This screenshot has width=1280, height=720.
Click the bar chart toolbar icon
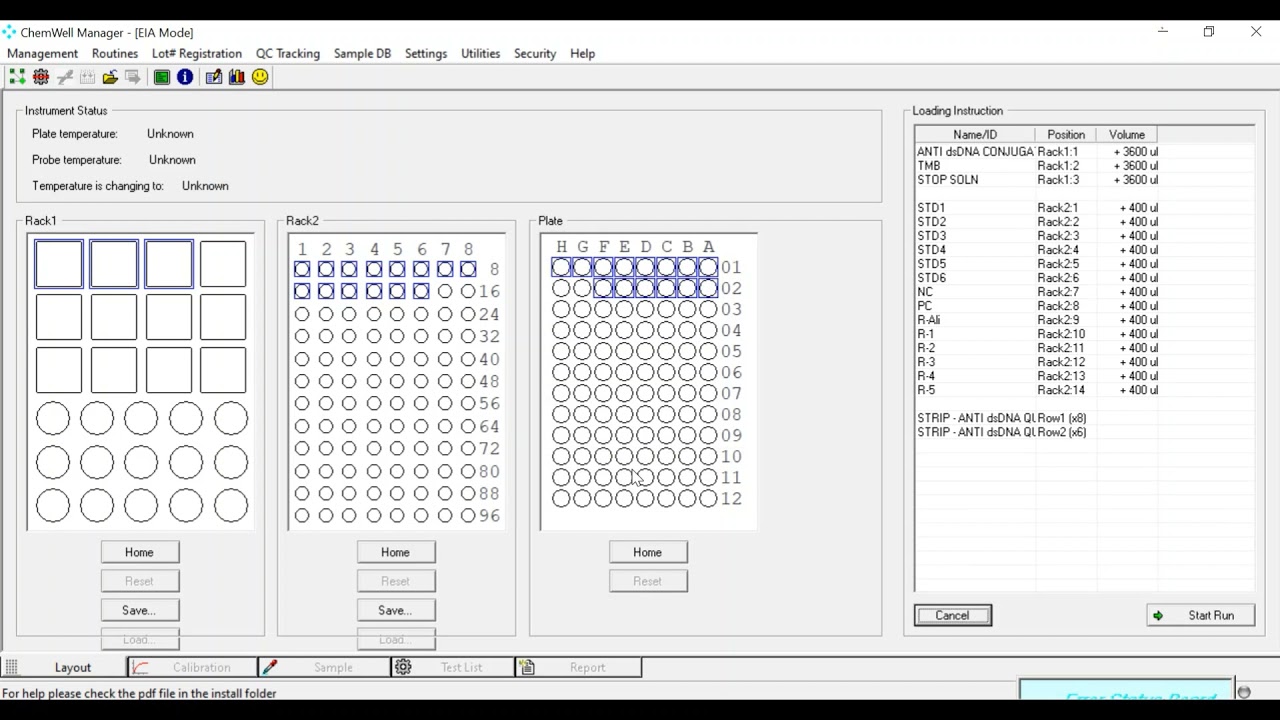[x=237, y=77]
